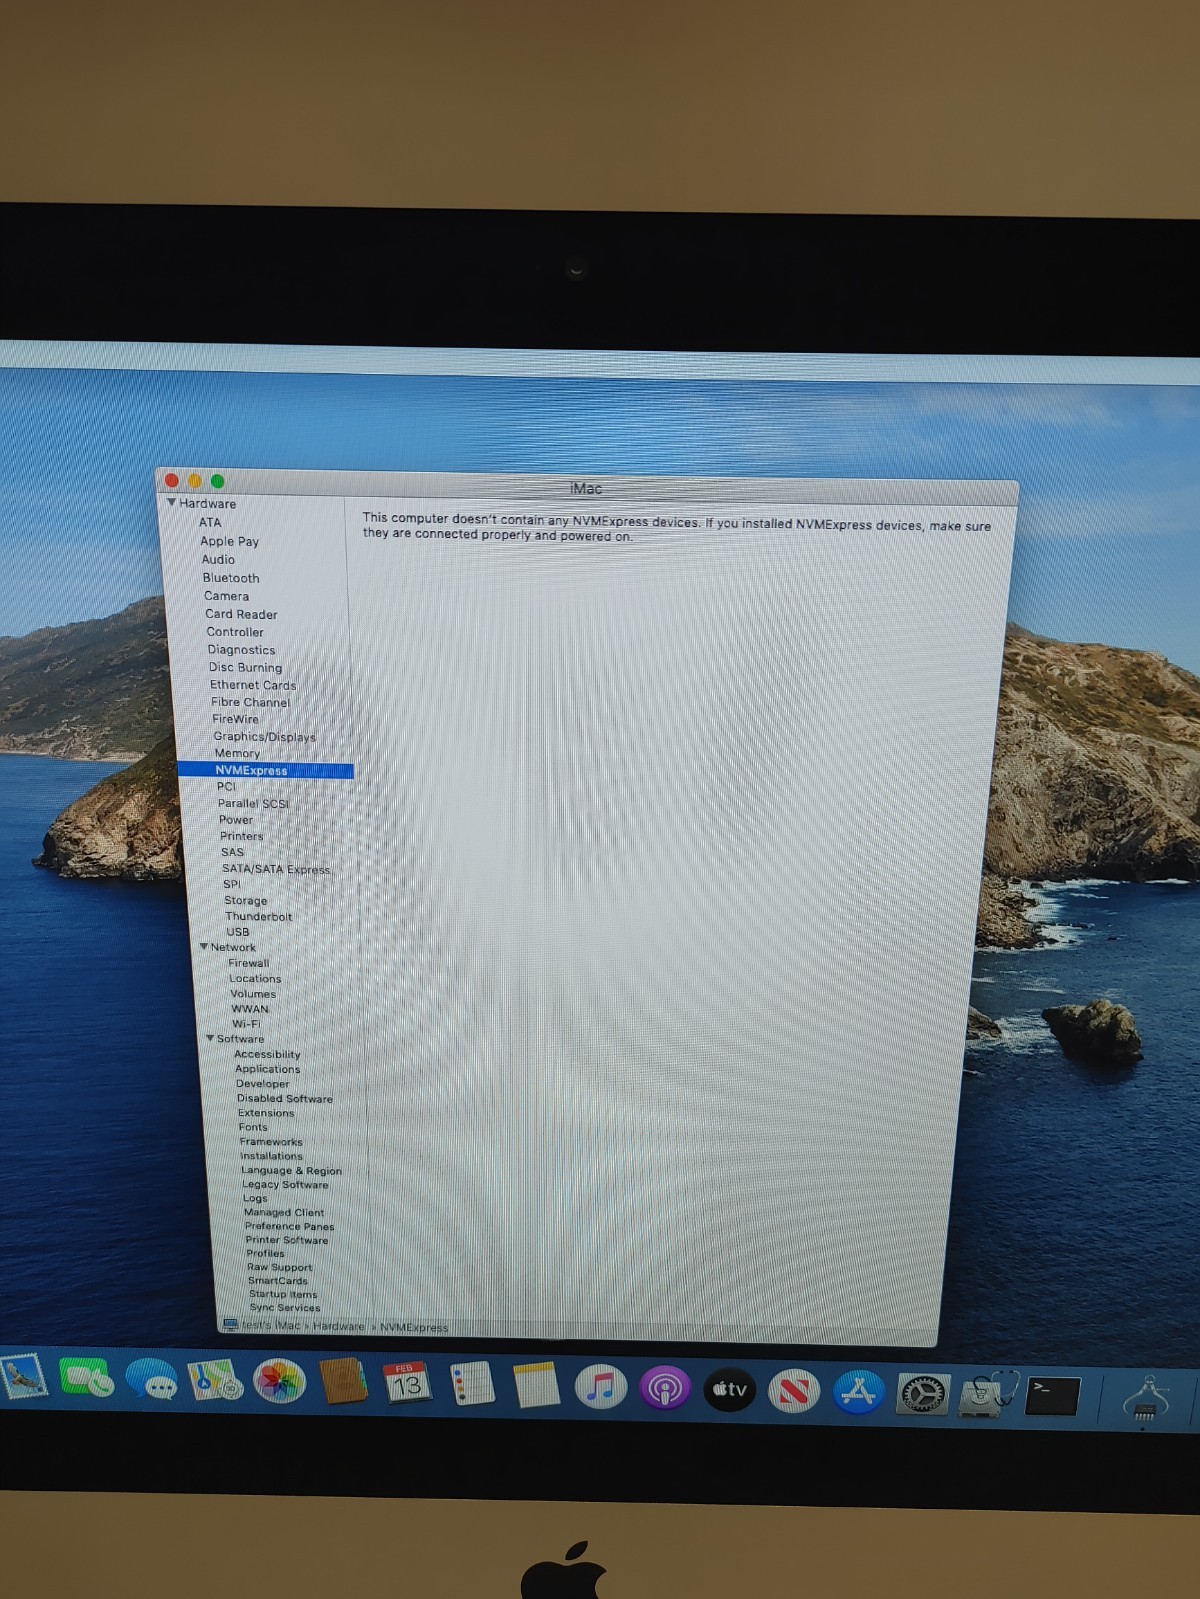Open Graphics/Displays information
1200x1599 pixels.
(264, 736)
